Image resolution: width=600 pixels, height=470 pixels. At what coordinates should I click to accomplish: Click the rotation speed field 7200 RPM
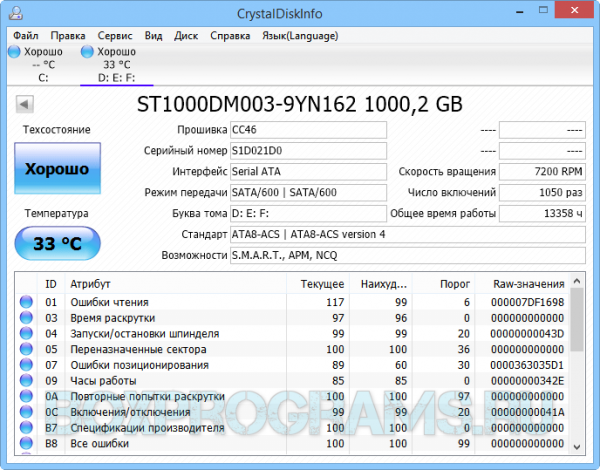pos(542,171)
